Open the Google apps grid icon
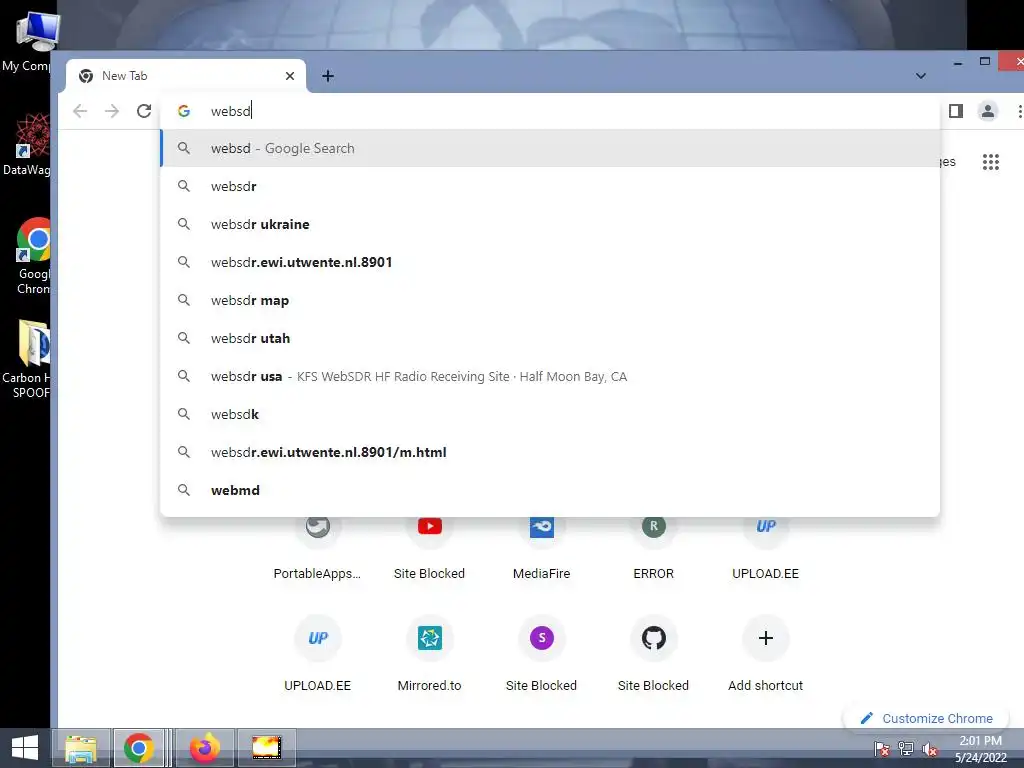This screenshot has height=768, width=1024. click(991, 162)
